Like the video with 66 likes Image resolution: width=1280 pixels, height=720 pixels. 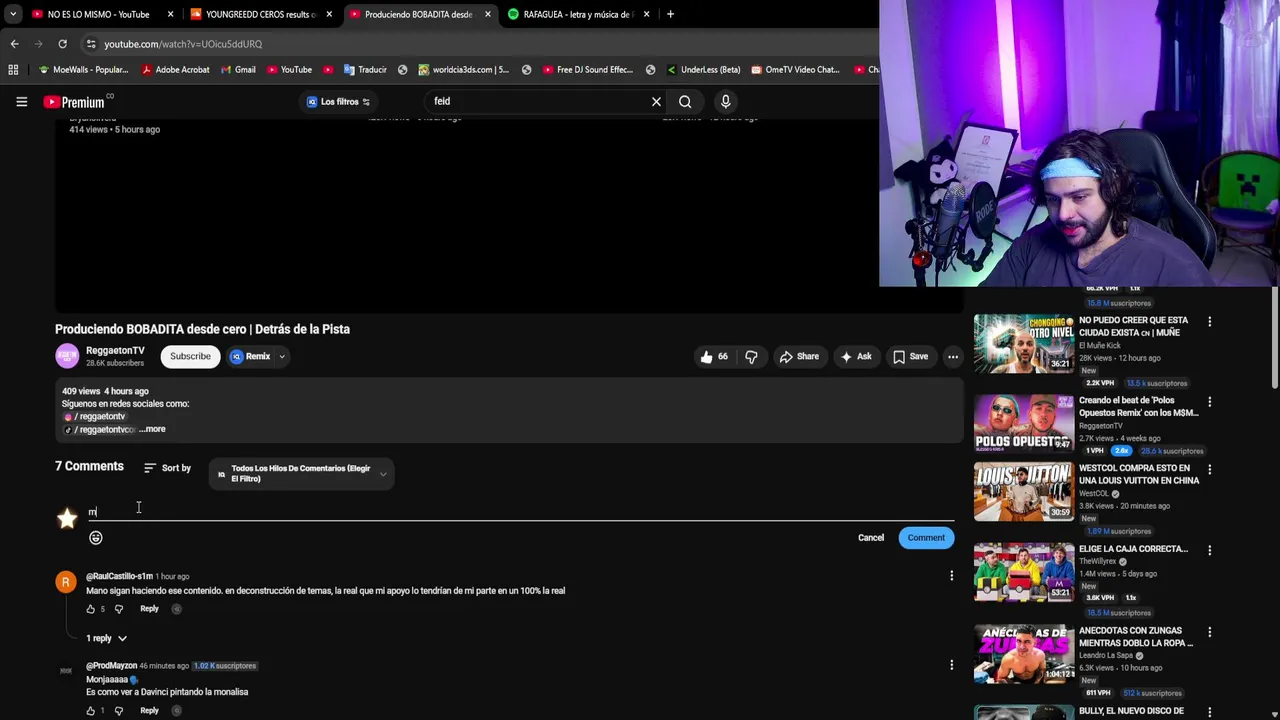coord(714,357)
